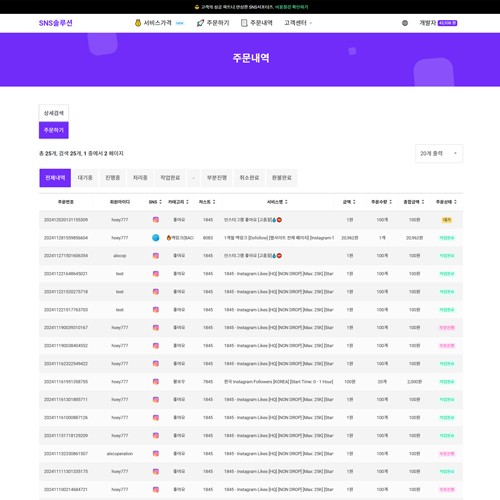500x500 pixels.
Task: Click the money bag icon beside 서비스가격
Action: pyautogui.click(x=138, y=23)
